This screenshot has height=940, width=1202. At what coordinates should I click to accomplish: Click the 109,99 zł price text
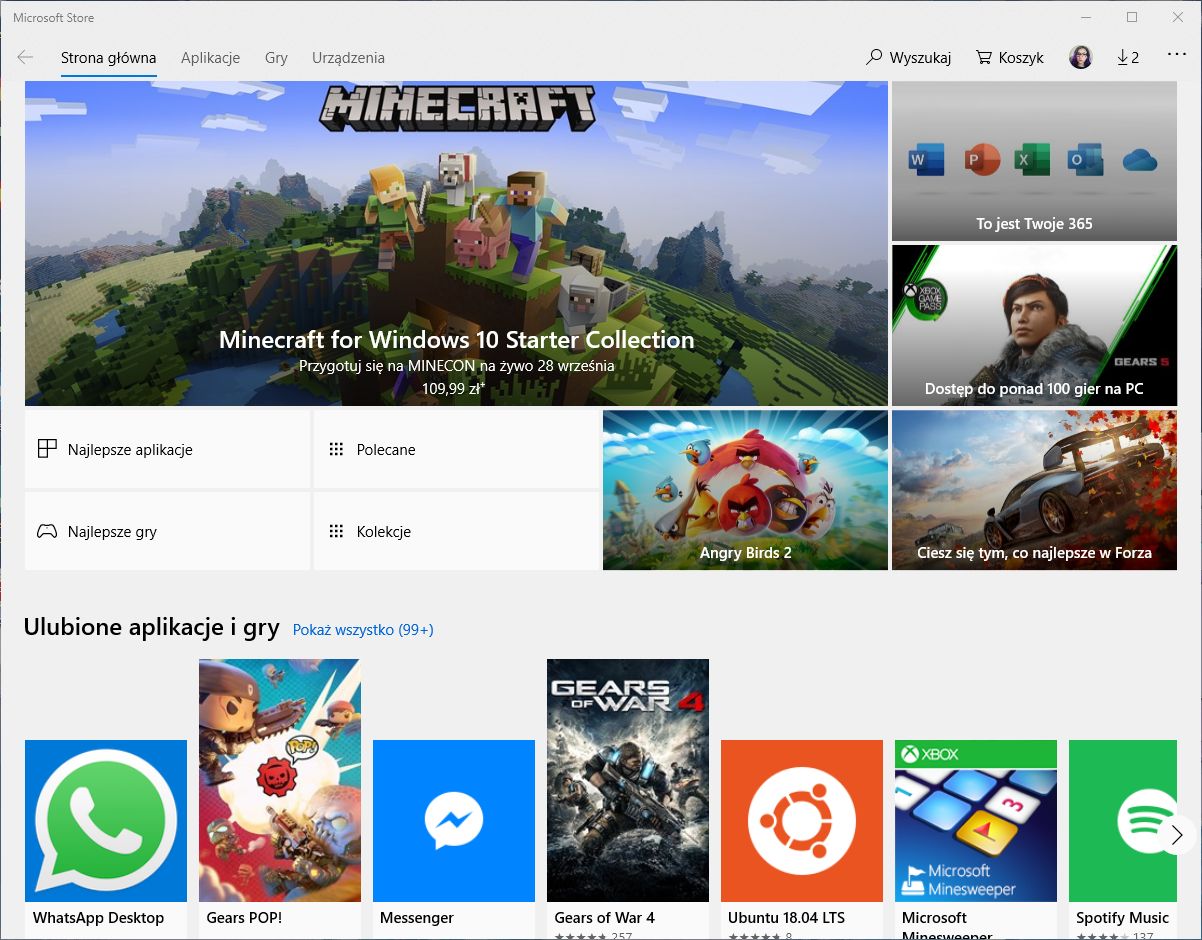pyautogui.click(x=453, y=388)
